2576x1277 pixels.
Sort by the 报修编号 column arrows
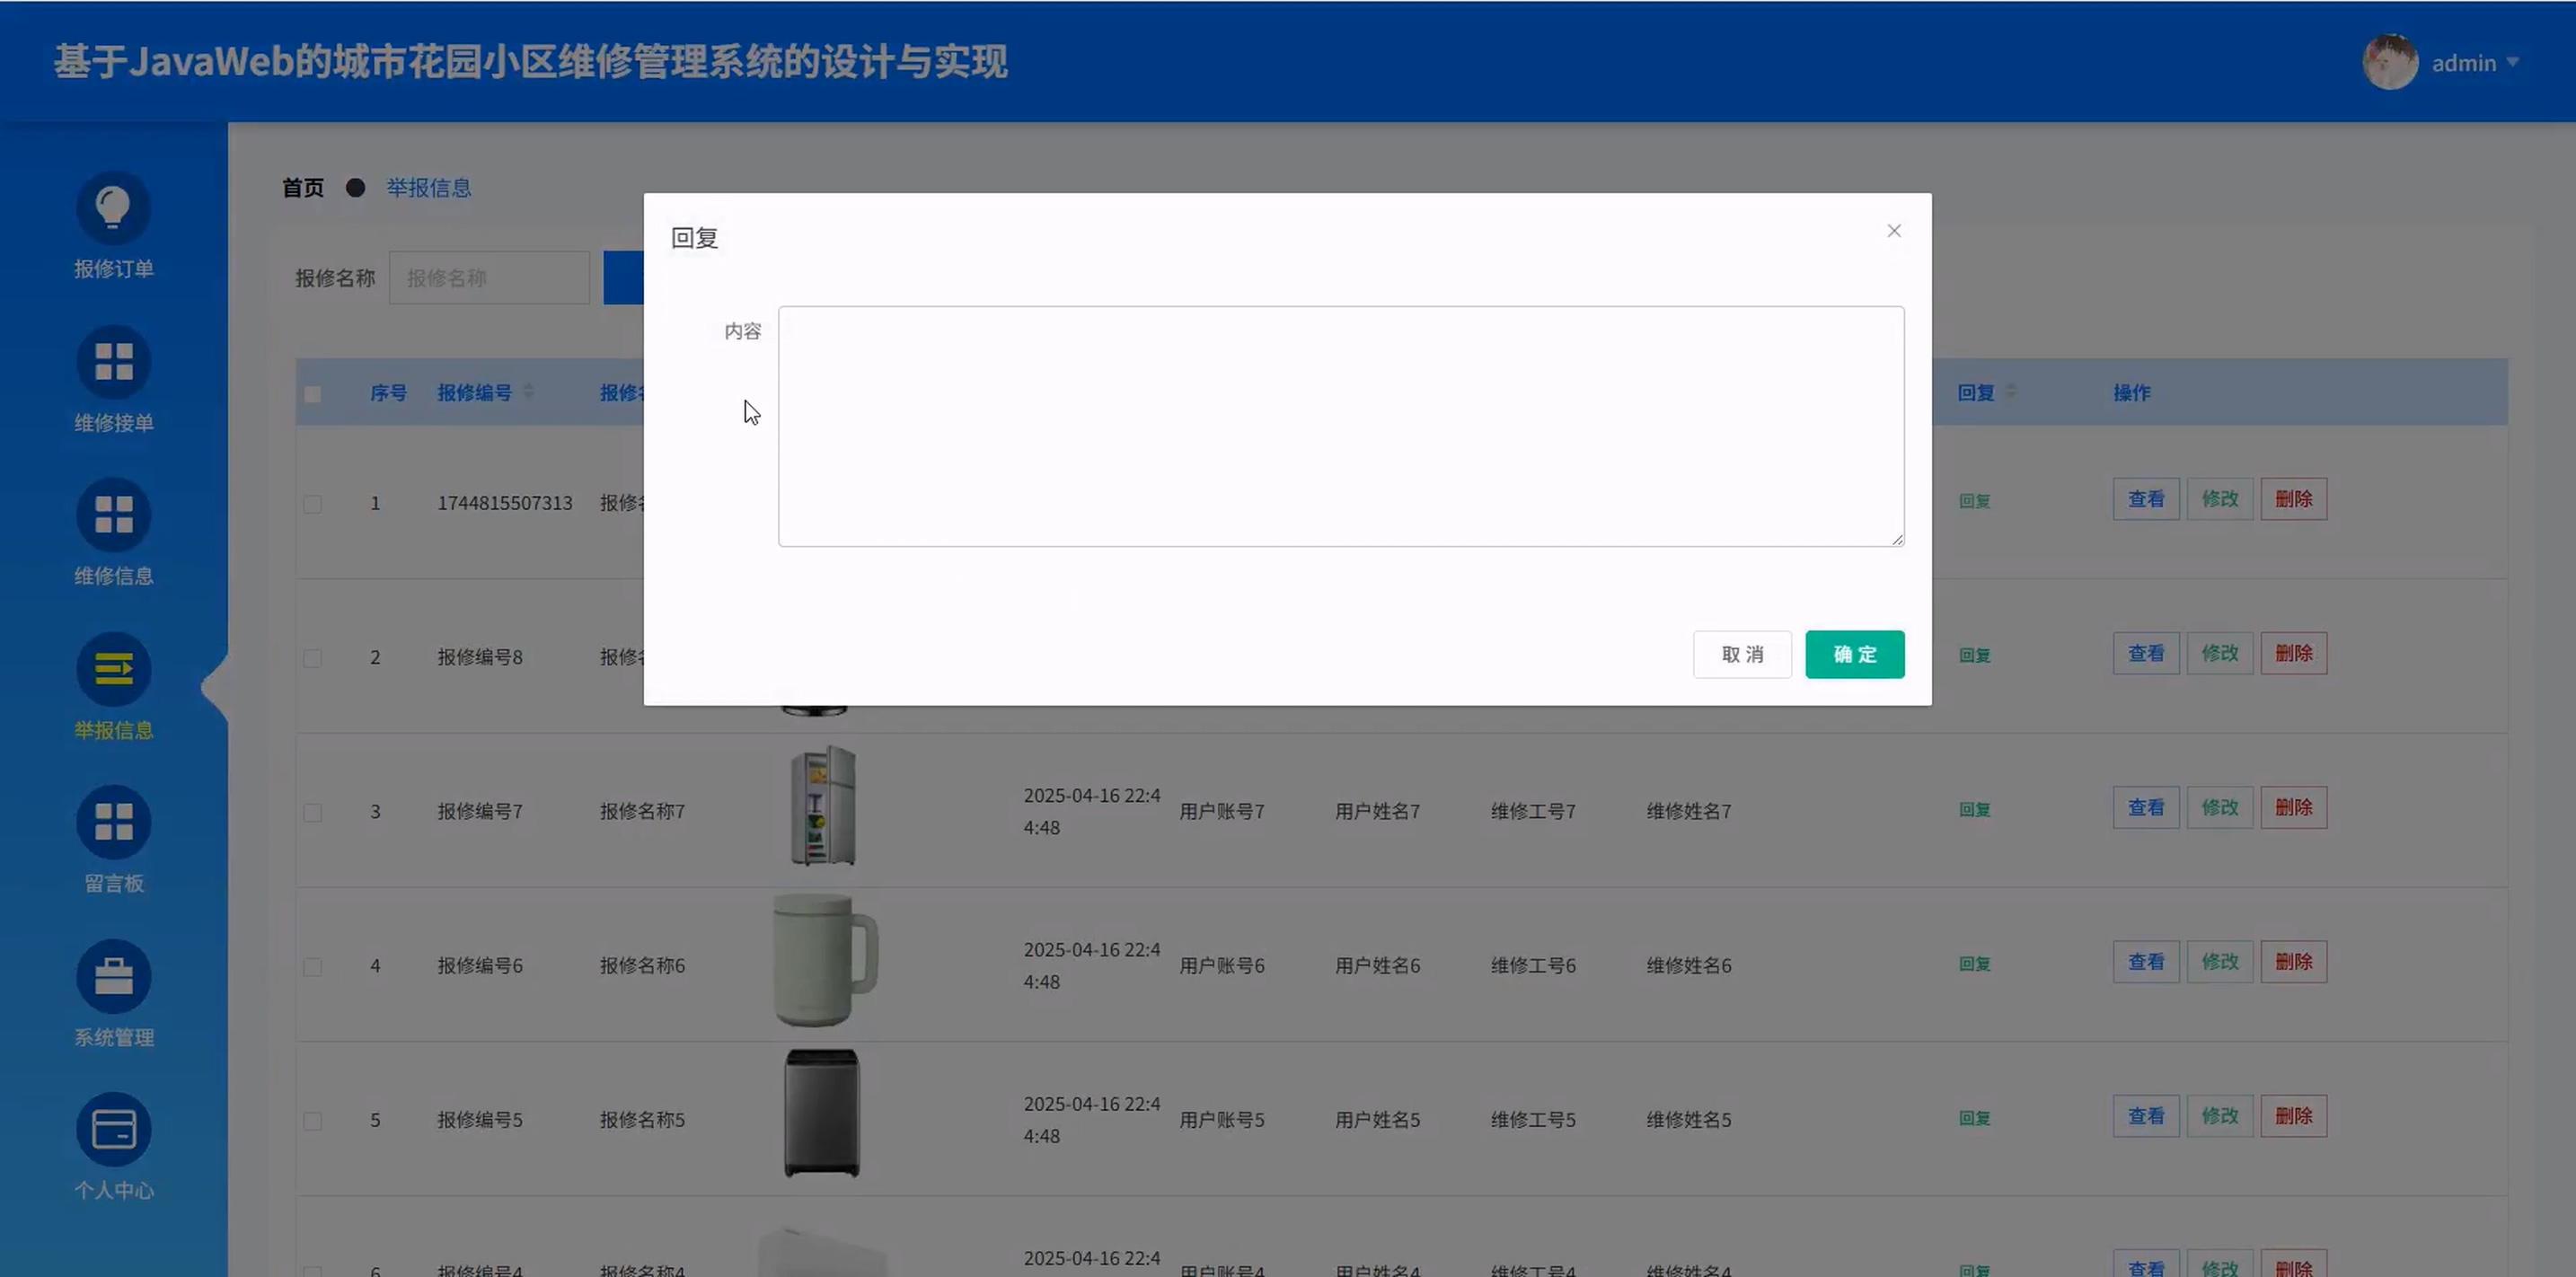point(528,392)
